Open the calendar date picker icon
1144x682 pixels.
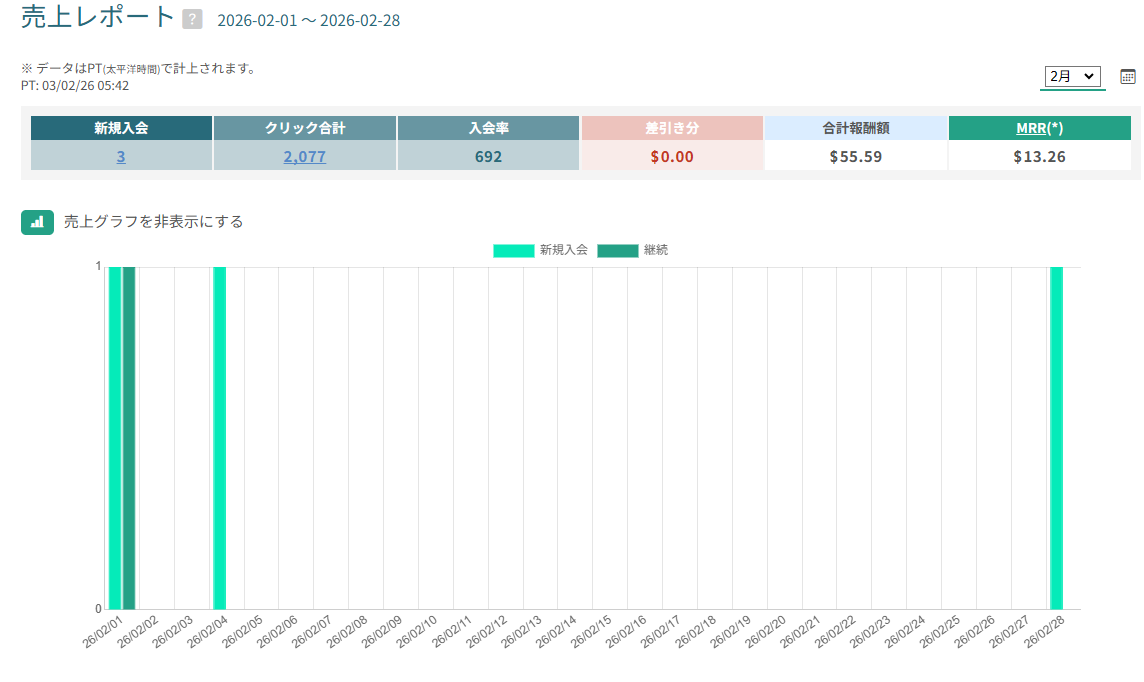tap(1128, 76)
